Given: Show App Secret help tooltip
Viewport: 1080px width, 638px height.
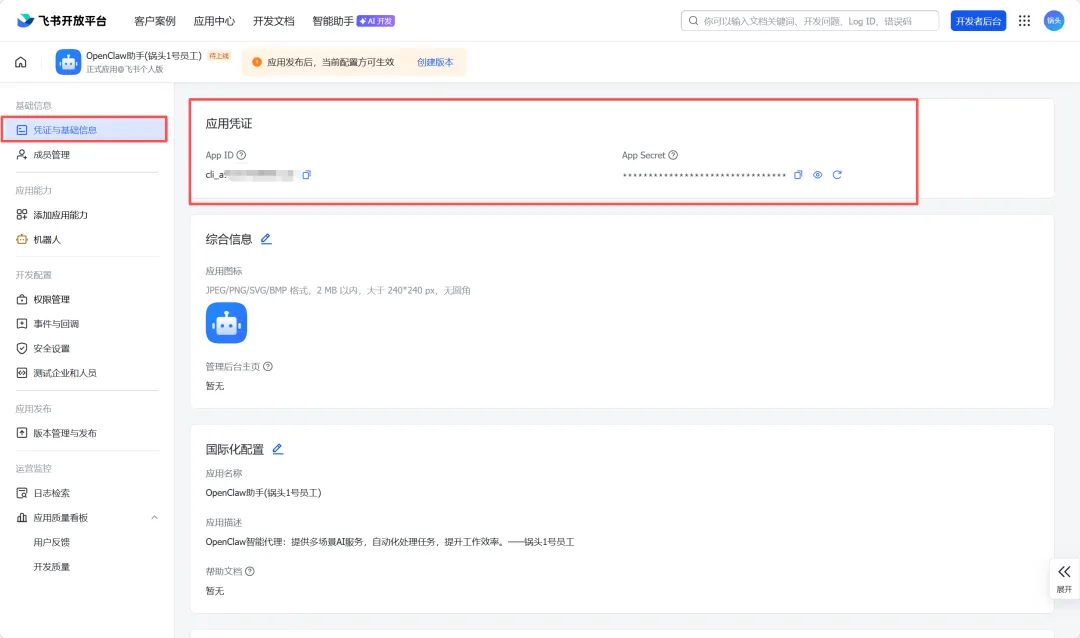Looking at the screenshot, I should pyautogui.click(x=673, y=155).
